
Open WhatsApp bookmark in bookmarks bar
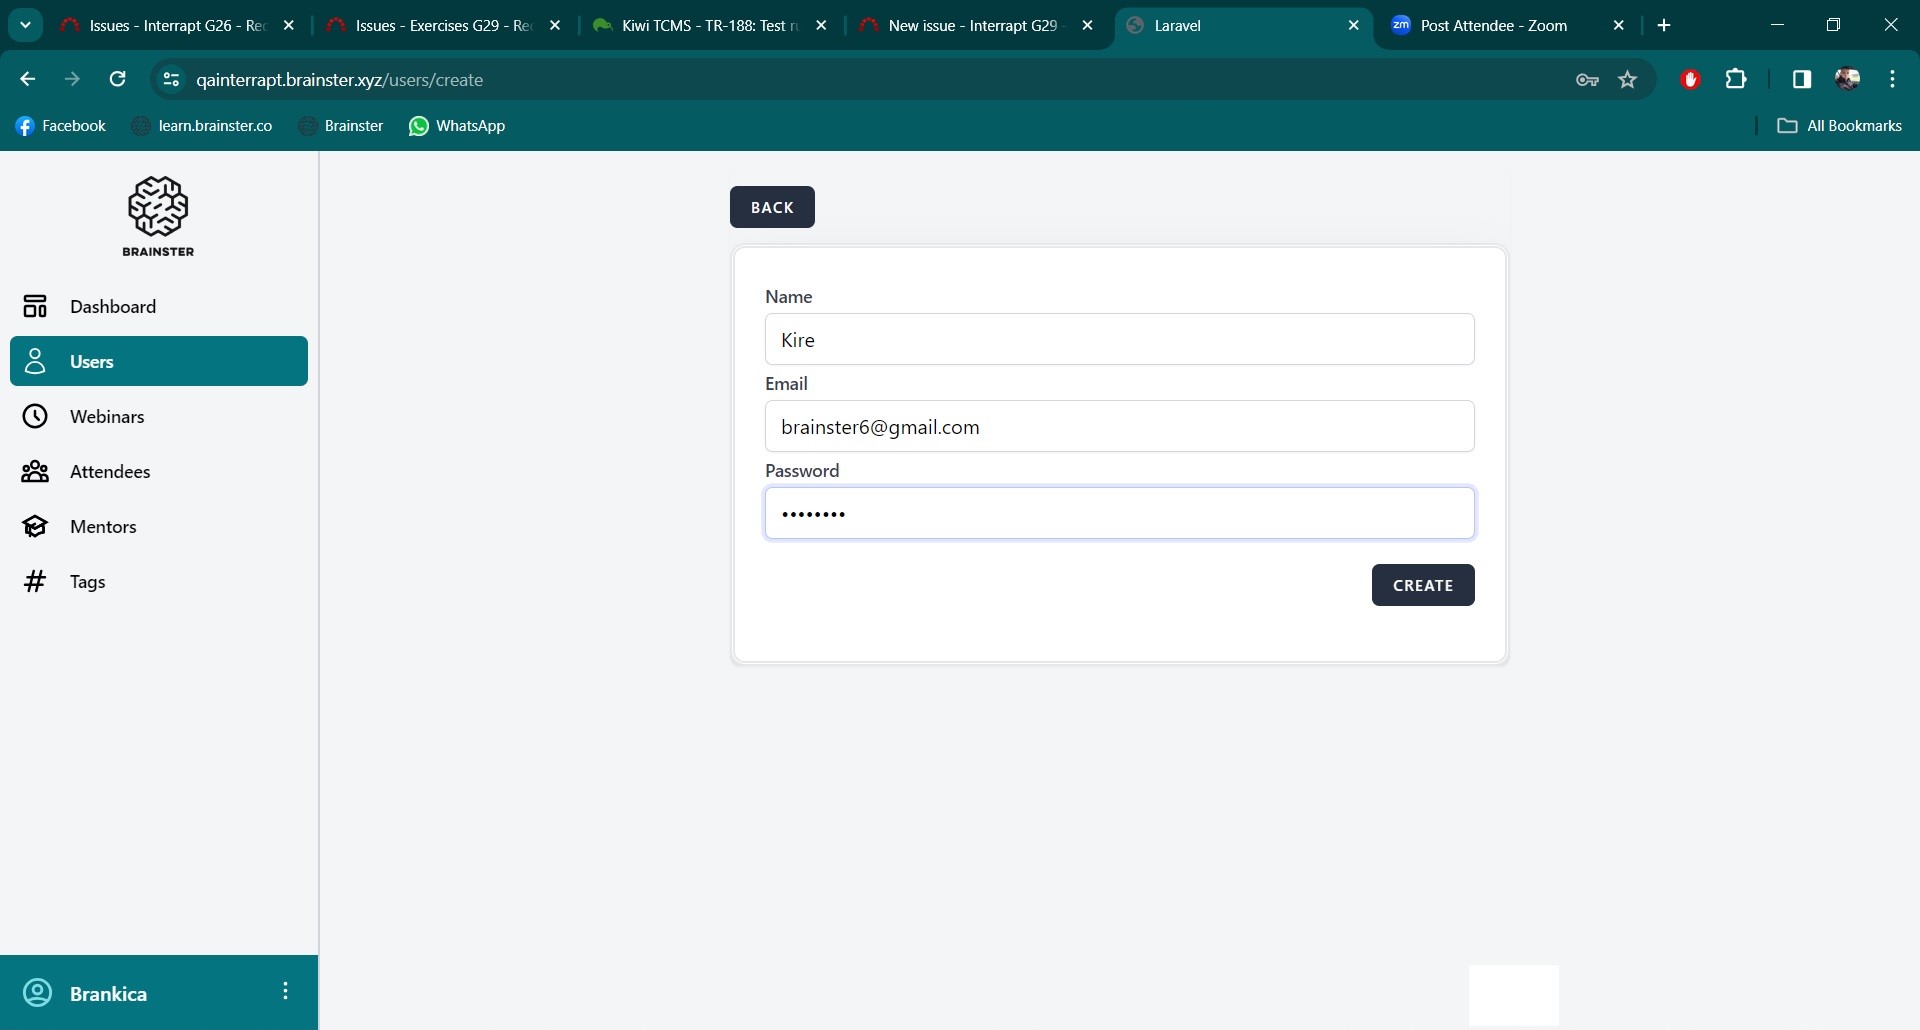point(457,126)
